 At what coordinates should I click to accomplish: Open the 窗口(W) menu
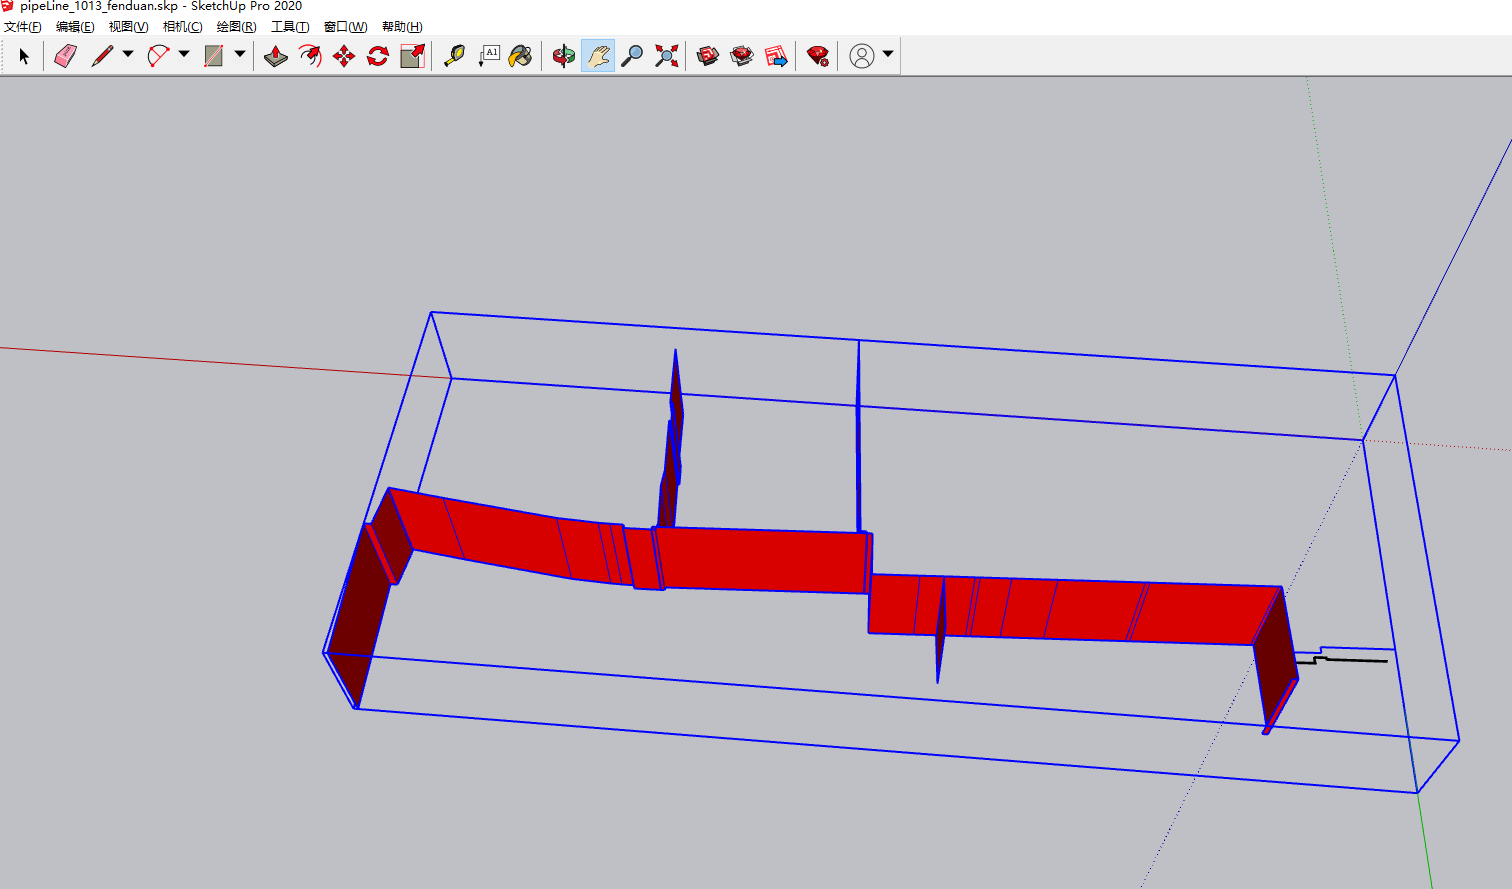(x=345, y=27)
